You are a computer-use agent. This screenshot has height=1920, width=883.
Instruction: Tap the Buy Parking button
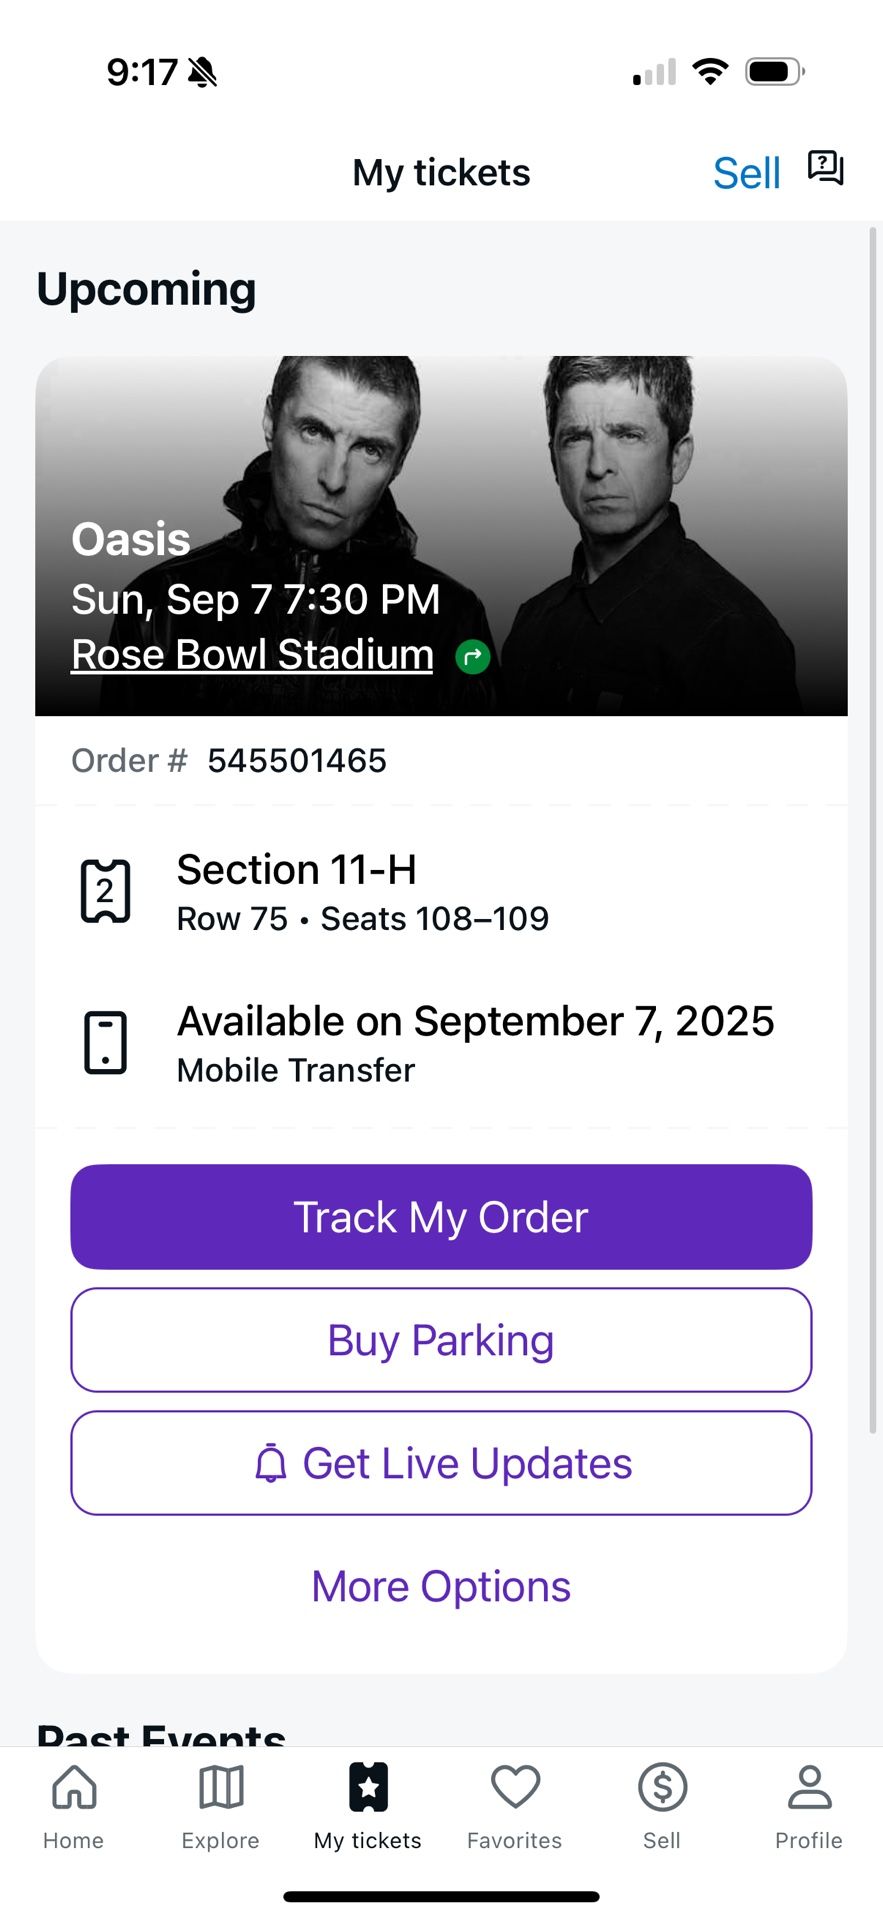[x=441, y=1340]
